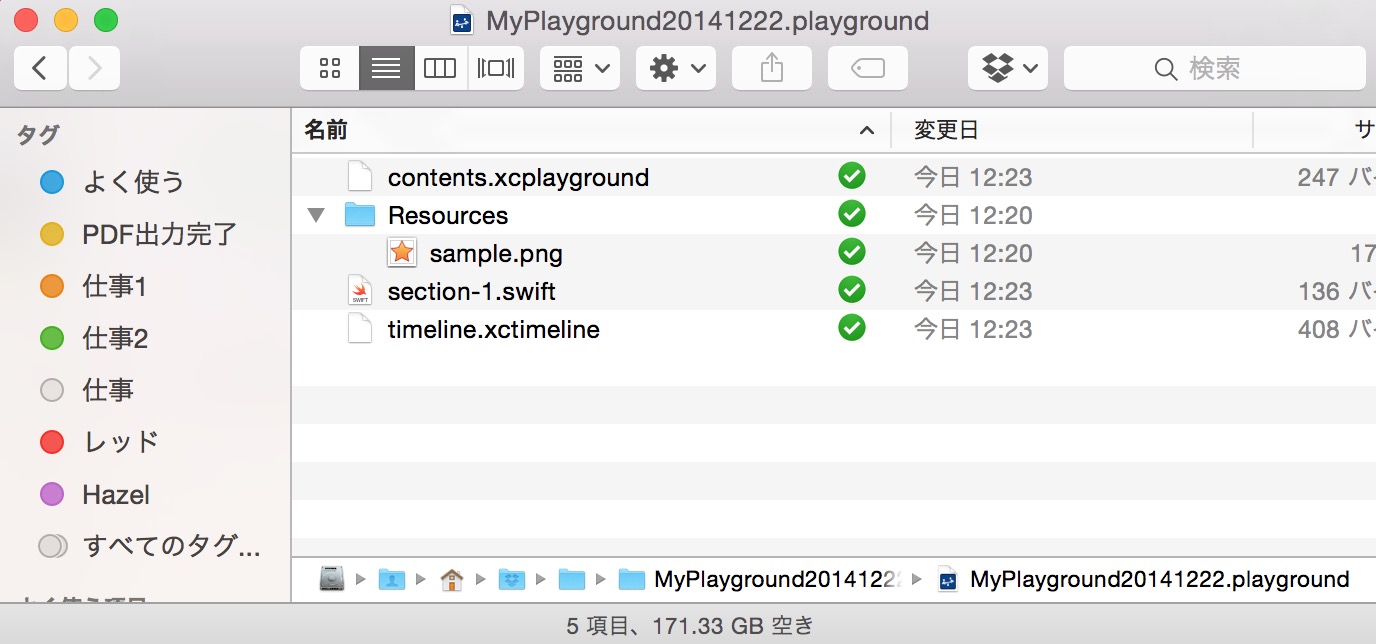
Task: Click the 136 バイト size of section-1.swift
Action: pyautogui.click(x=1337, y=291)
